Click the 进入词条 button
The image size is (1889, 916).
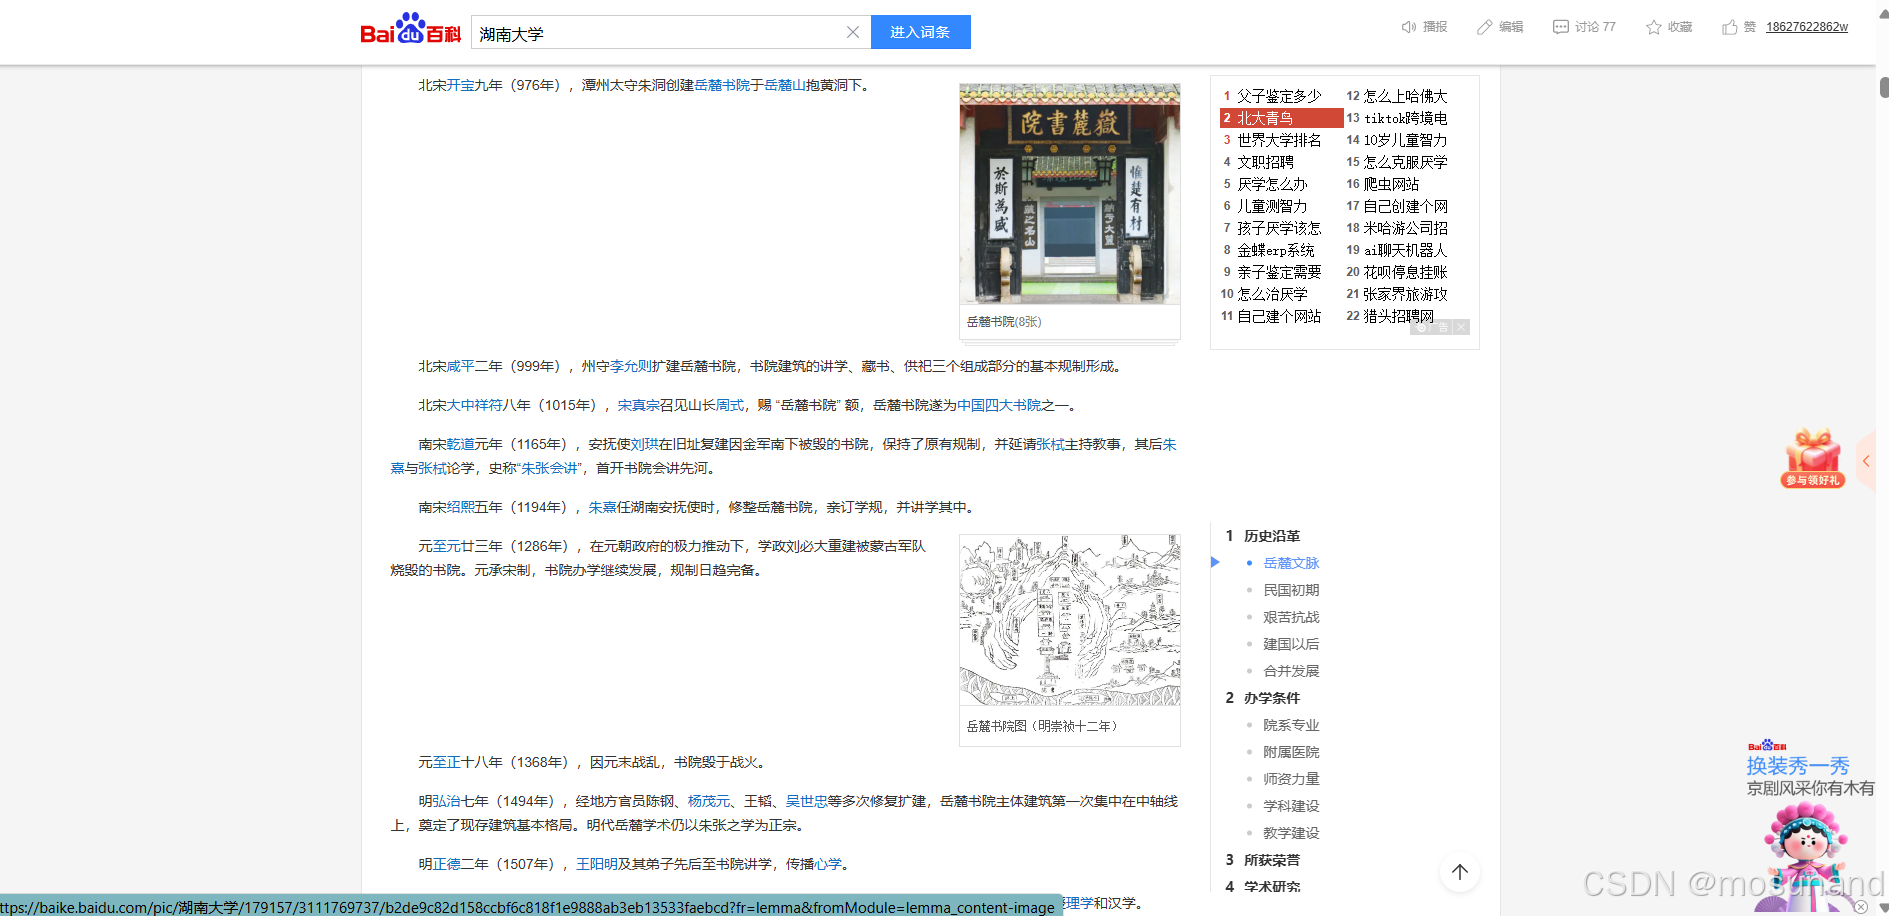click(x=920, y=32)
